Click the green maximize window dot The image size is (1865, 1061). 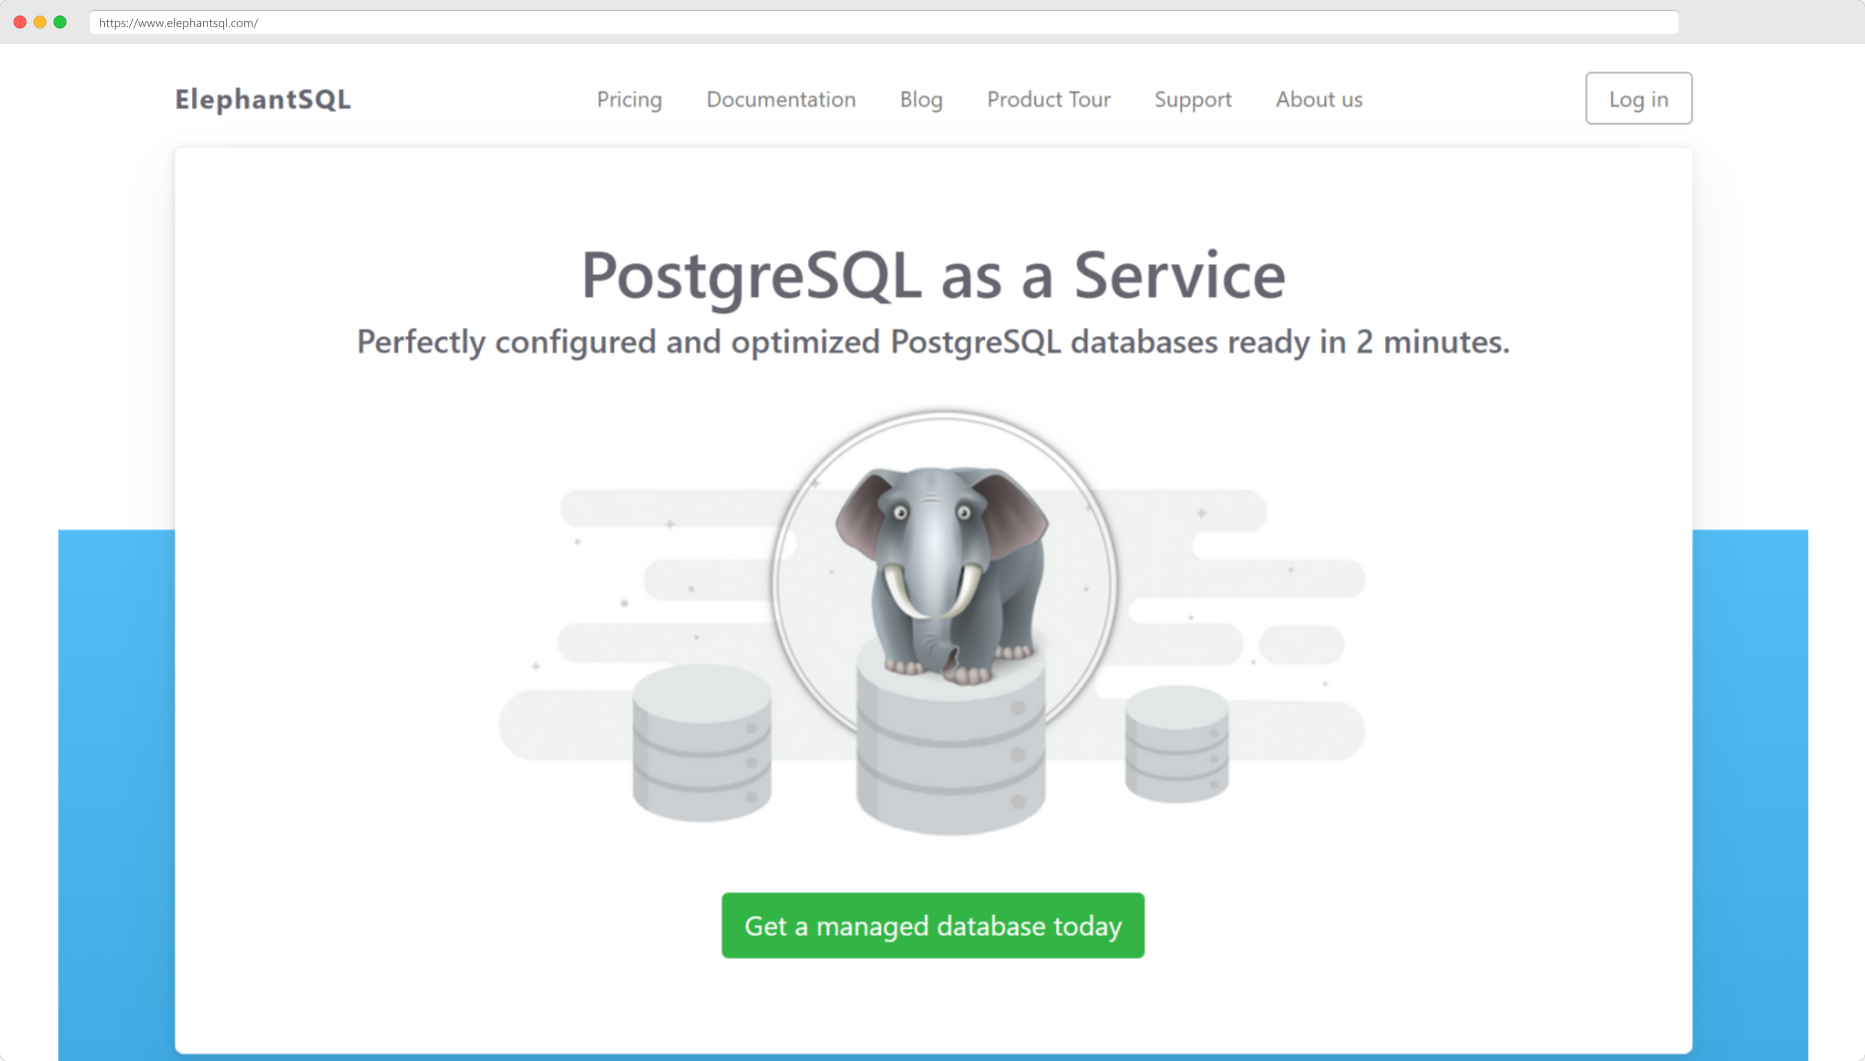(x=60, y=22)
